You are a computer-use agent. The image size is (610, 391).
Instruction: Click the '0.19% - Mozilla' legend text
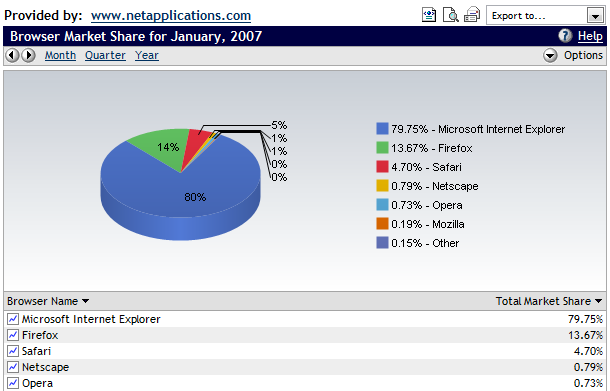click(x=428, y=224)
